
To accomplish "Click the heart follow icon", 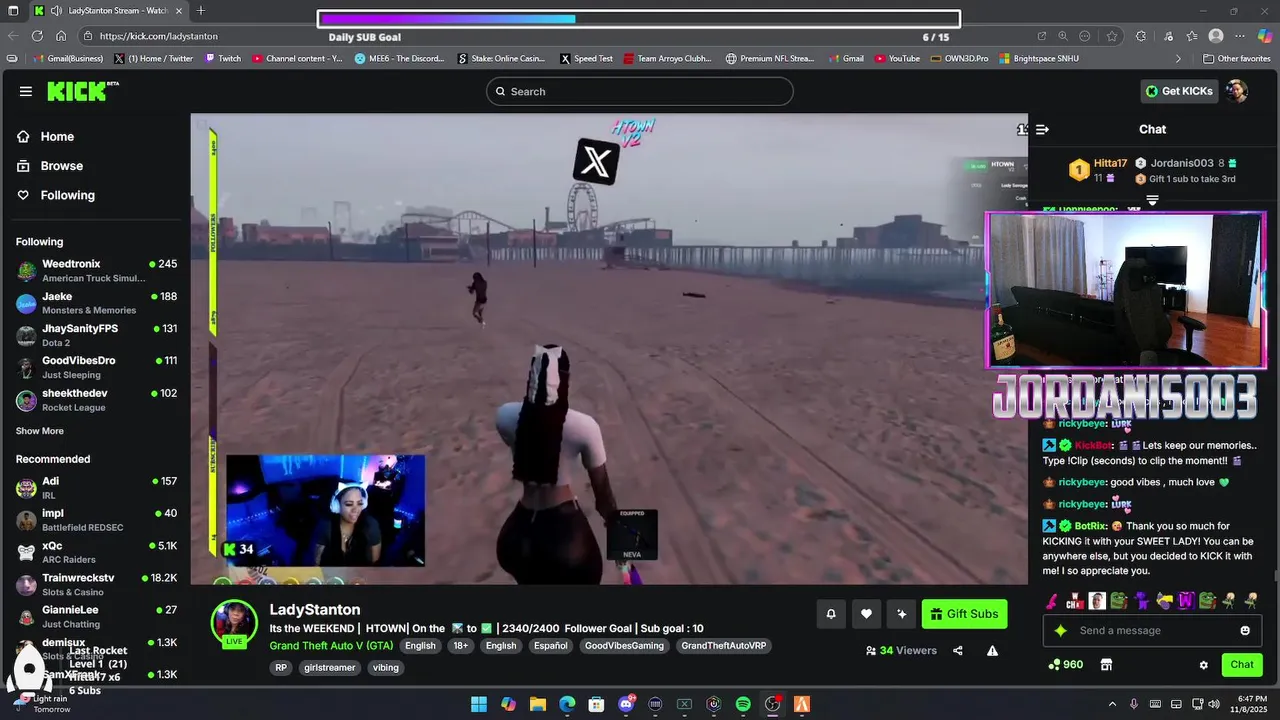I will coord(866,614).
